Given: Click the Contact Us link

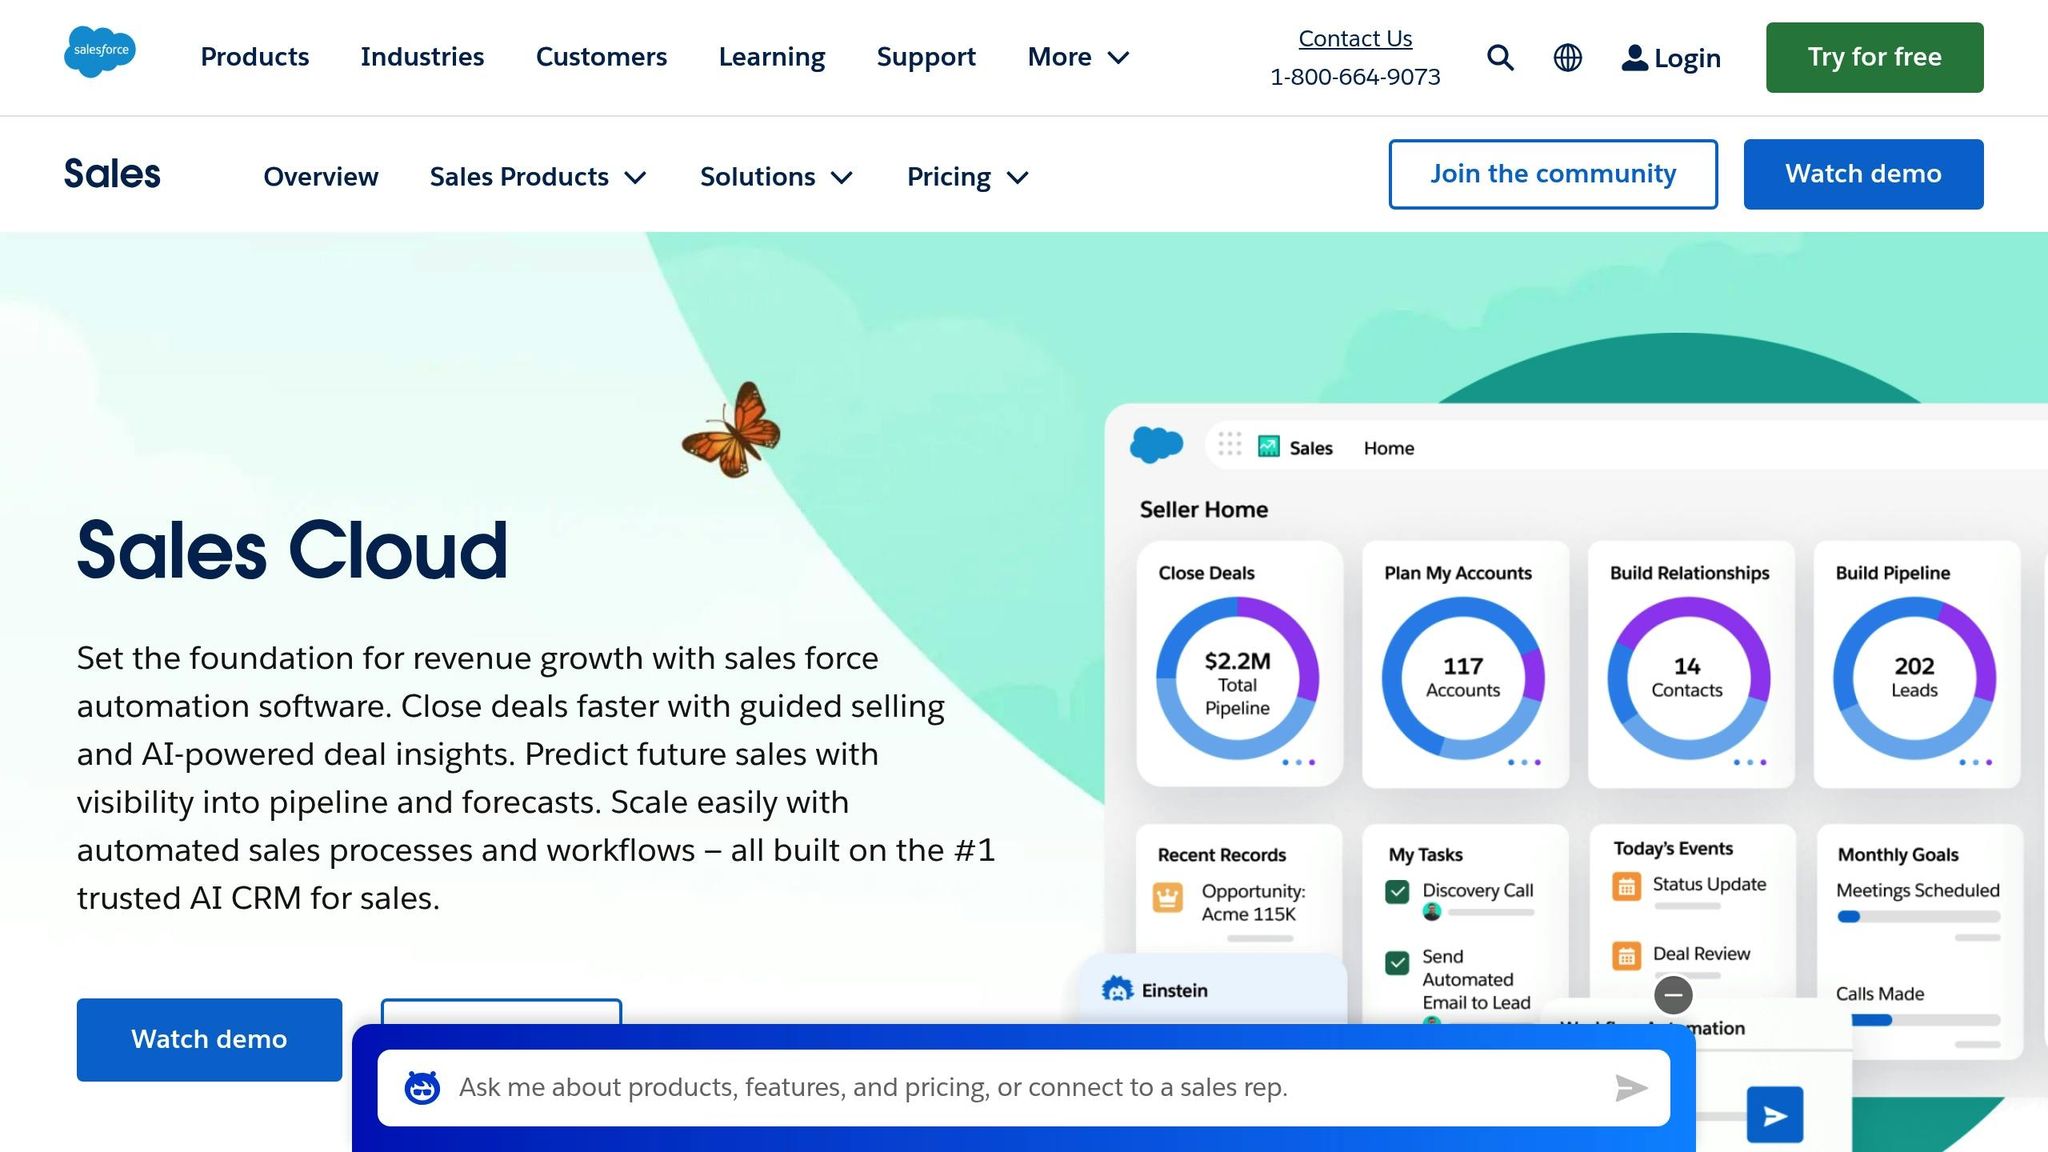Looking at the screenshot, I should click(1355, 38).
